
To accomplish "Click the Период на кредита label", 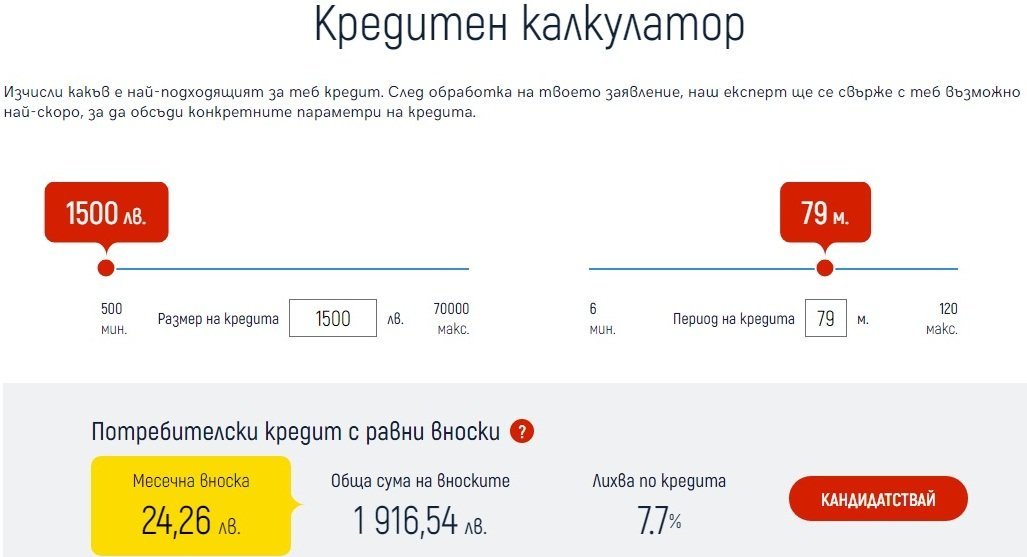I will [x=734, y=320].
